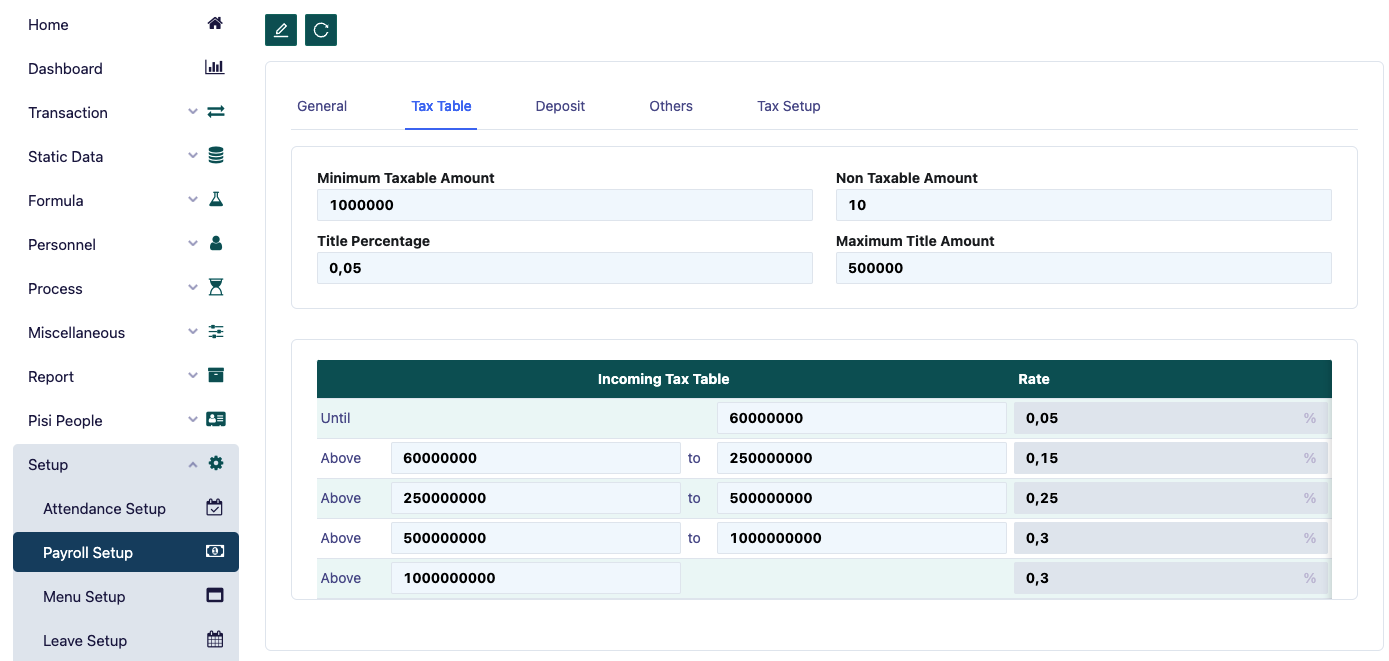The width and height of the screenshot is (1389, 661).
Task: Expand the Report menu chevron
Action: click(193, 376)
